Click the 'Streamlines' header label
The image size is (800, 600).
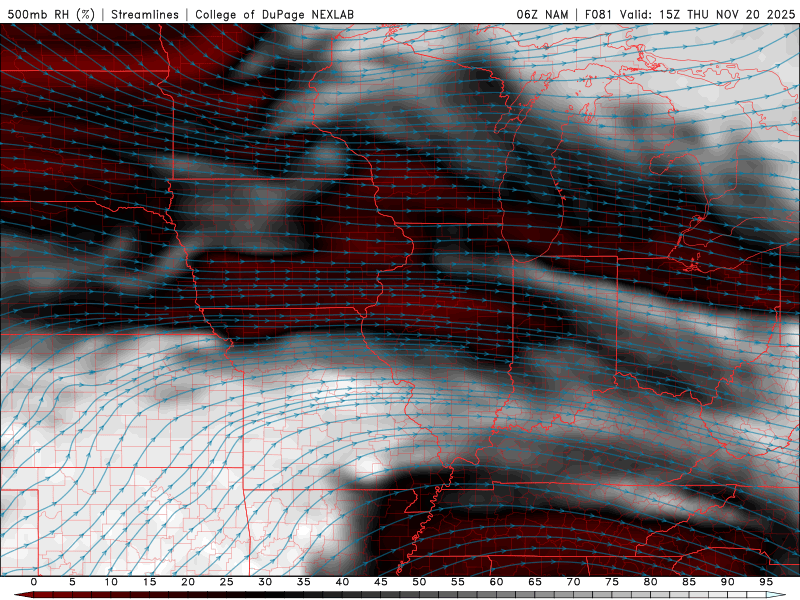(145, 14)
